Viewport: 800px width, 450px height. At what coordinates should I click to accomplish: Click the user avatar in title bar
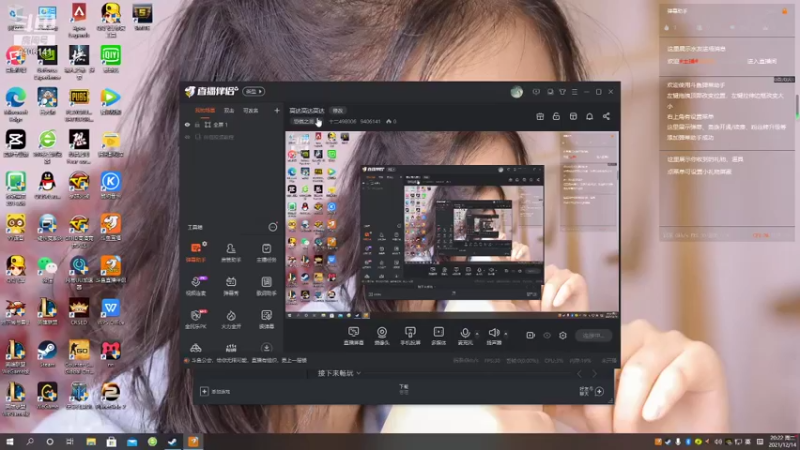pyautogui.click(x=516, y=92)
